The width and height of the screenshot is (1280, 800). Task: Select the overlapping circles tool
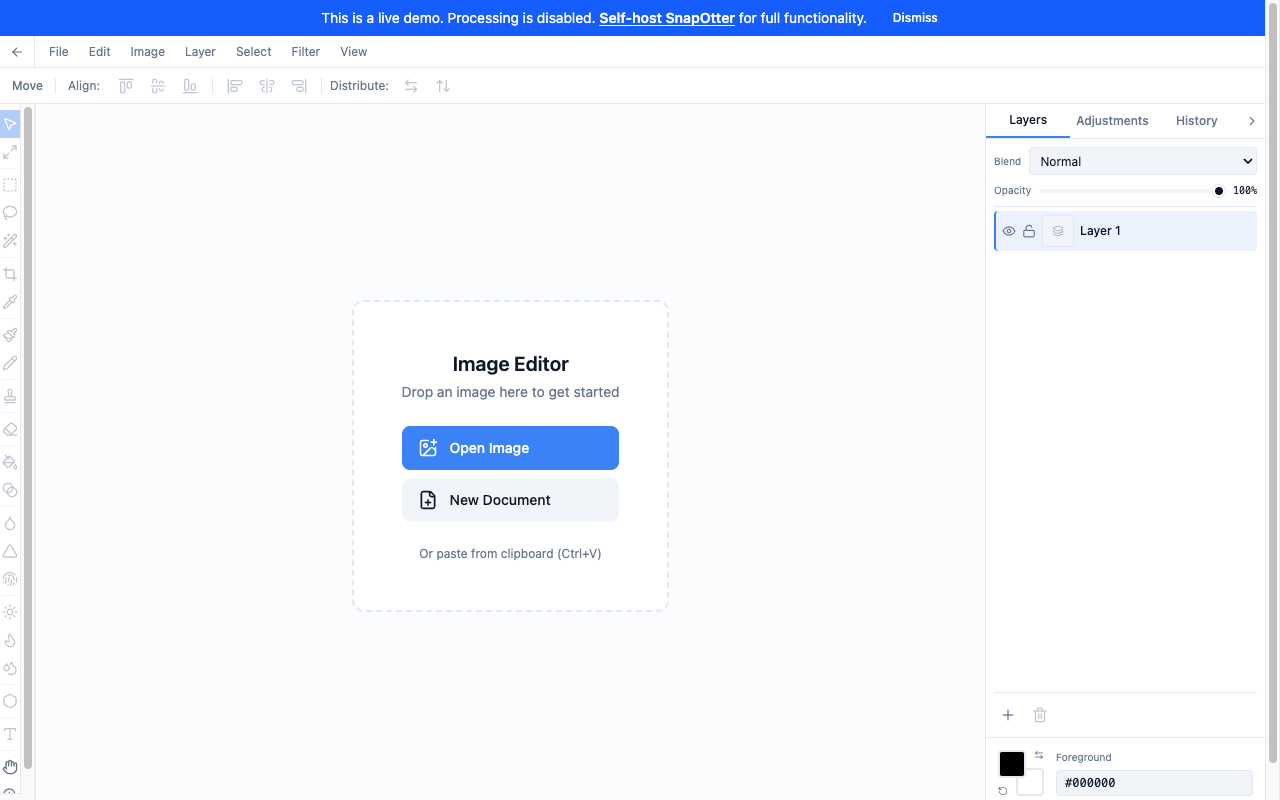tap(10, 490)
